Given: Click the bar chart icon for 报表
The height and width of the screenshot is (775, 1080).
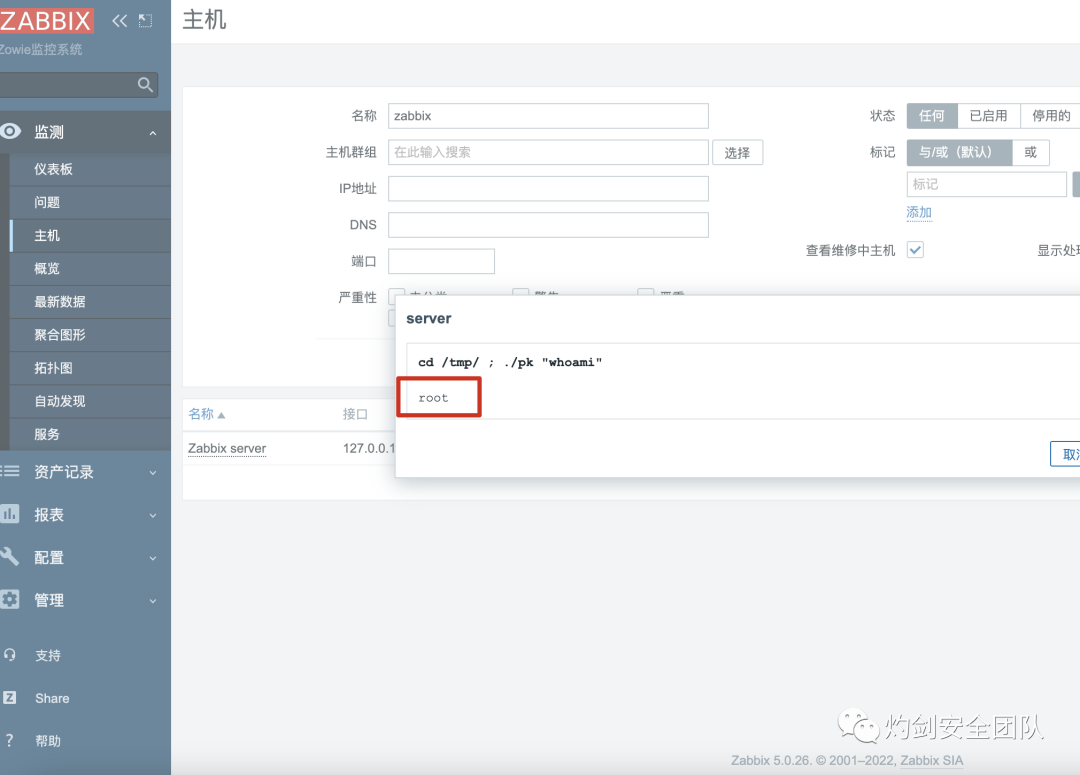Looking at the screenshot, I should [10, 514].
